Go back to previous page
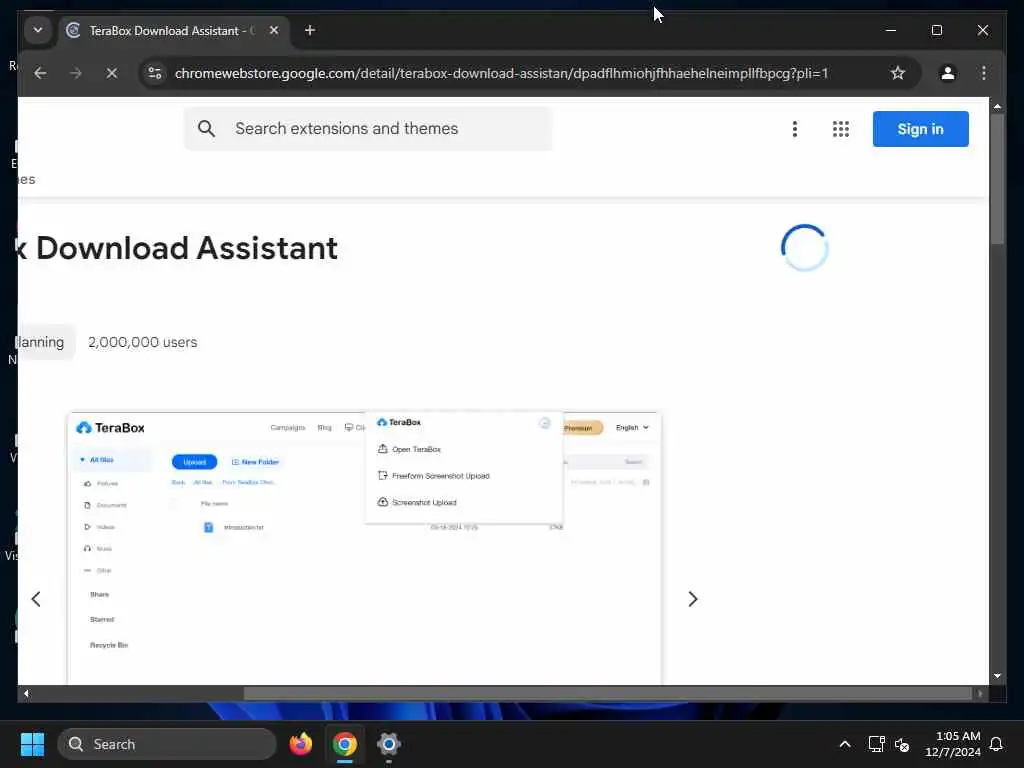Image resolution: width=1024 pixels, height=768 pixels. pyautogui.click(x=40, y=73)
